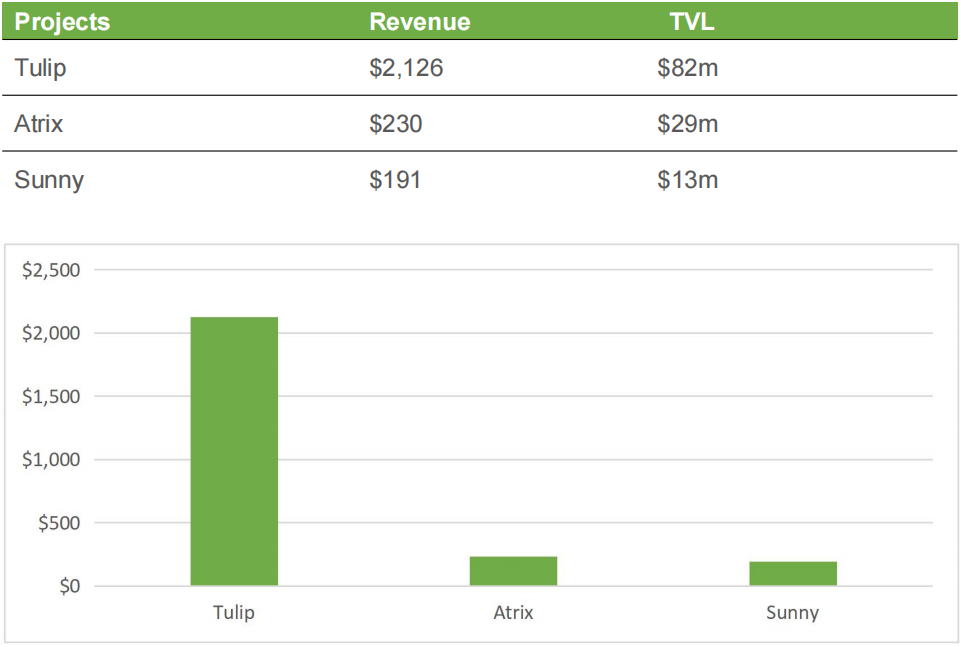
Task: Click the $29m TVL value
Action: [x=687, y=124]
